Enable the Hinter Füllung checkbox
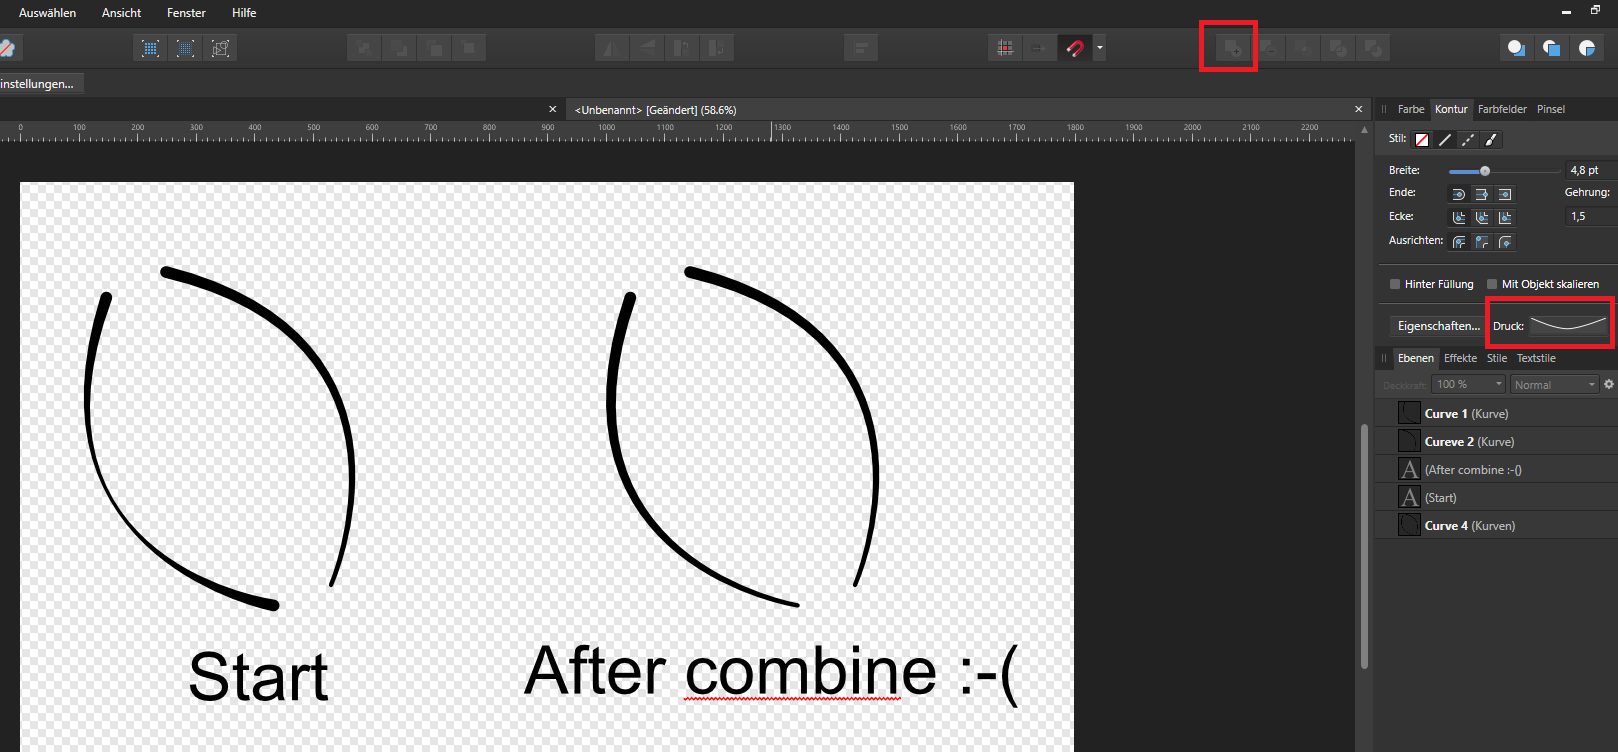 click(x=1395, y=284)
